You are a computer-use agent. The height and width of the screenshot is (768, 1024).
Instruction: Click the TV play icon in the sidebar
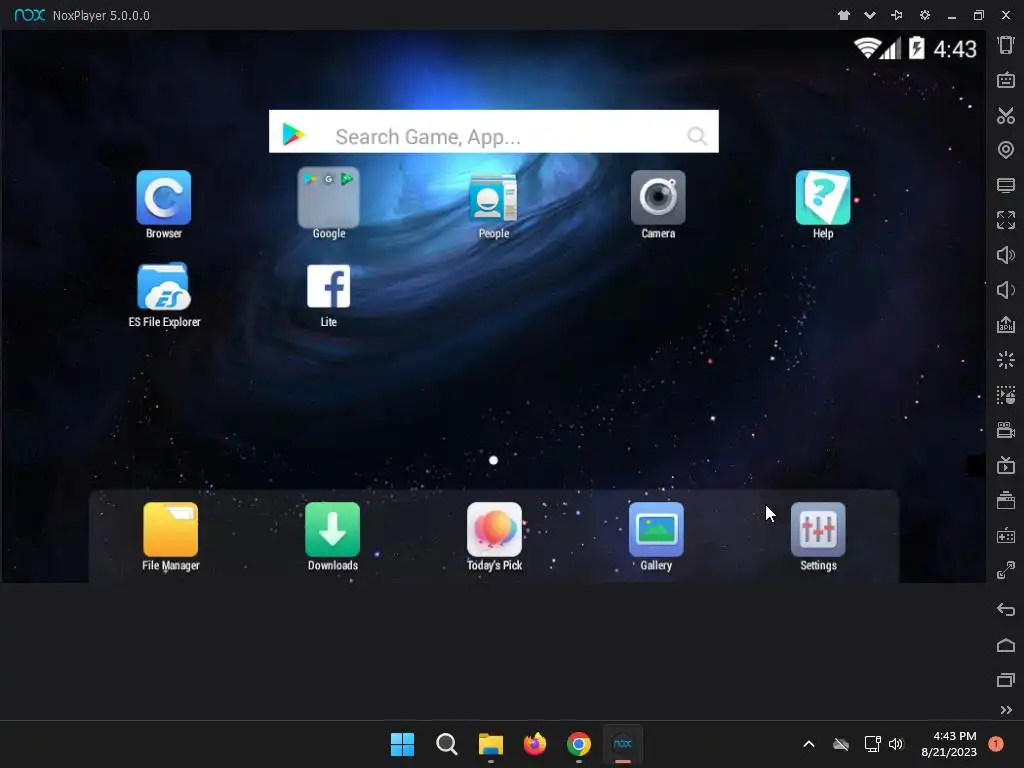tap(1006, 466)
